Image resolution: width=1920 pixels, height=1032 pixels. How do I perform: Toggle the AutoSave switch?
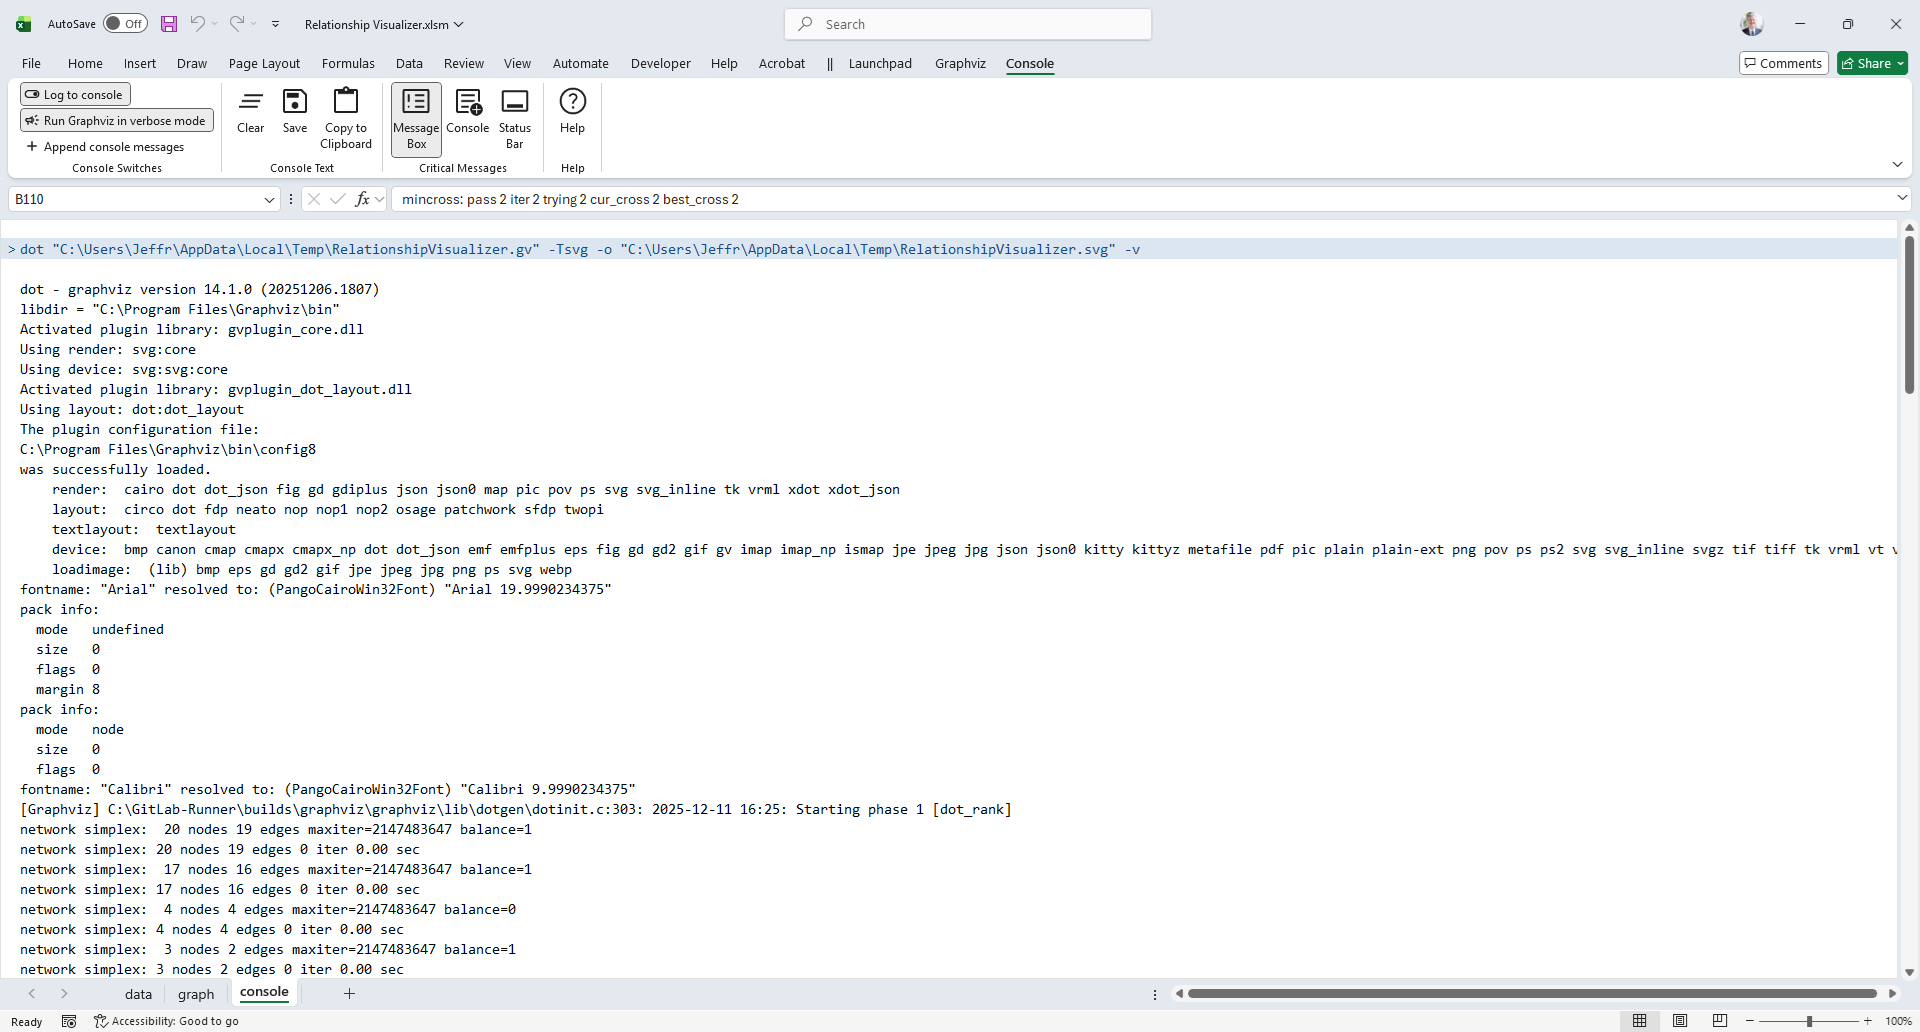point(125,24)
